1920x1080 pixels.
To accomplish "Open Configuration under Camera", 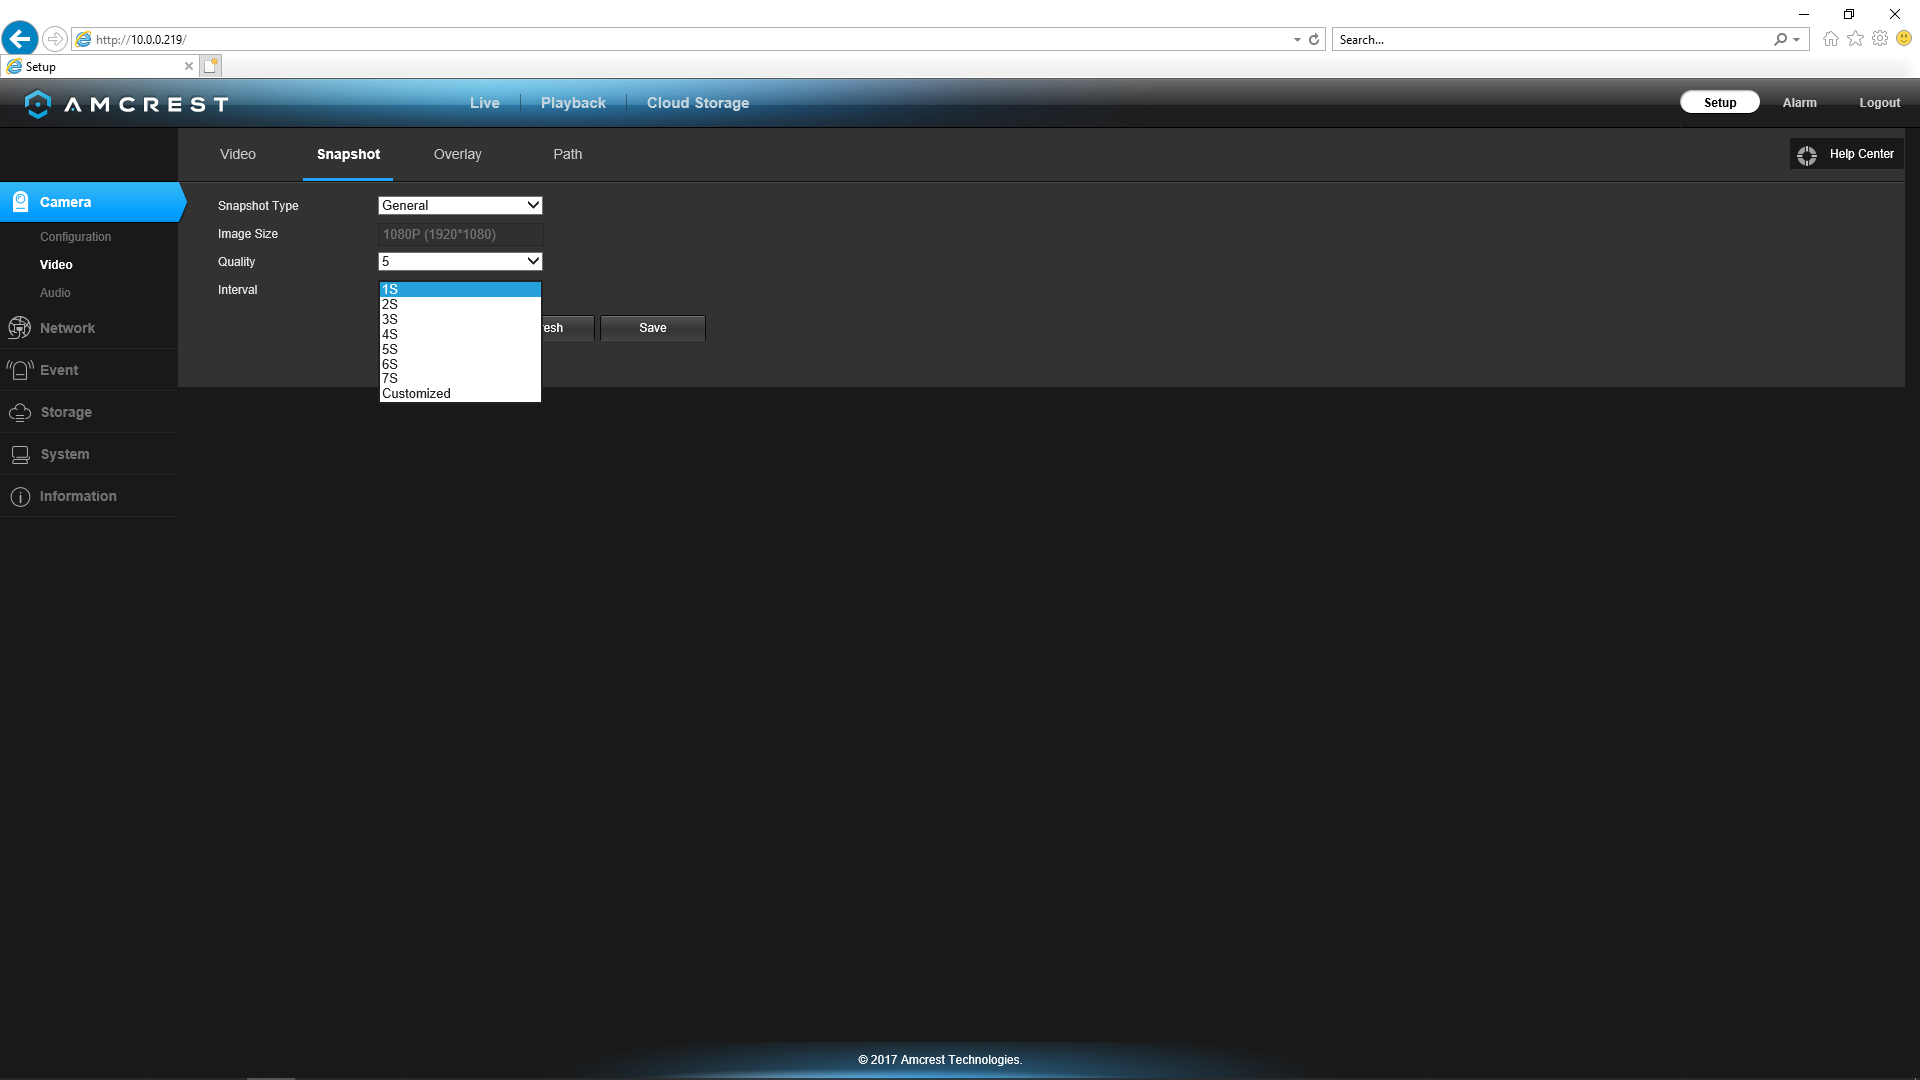I will (76, 237).
